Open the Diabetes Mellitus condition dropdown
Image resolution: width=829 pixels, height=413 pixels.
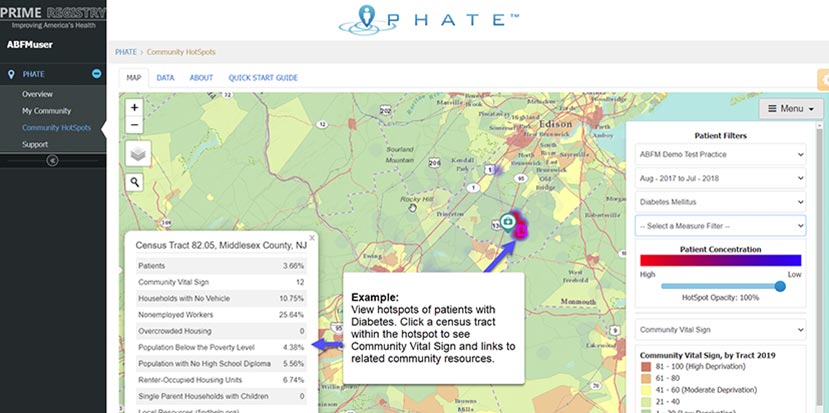click(x=721, y=202)
